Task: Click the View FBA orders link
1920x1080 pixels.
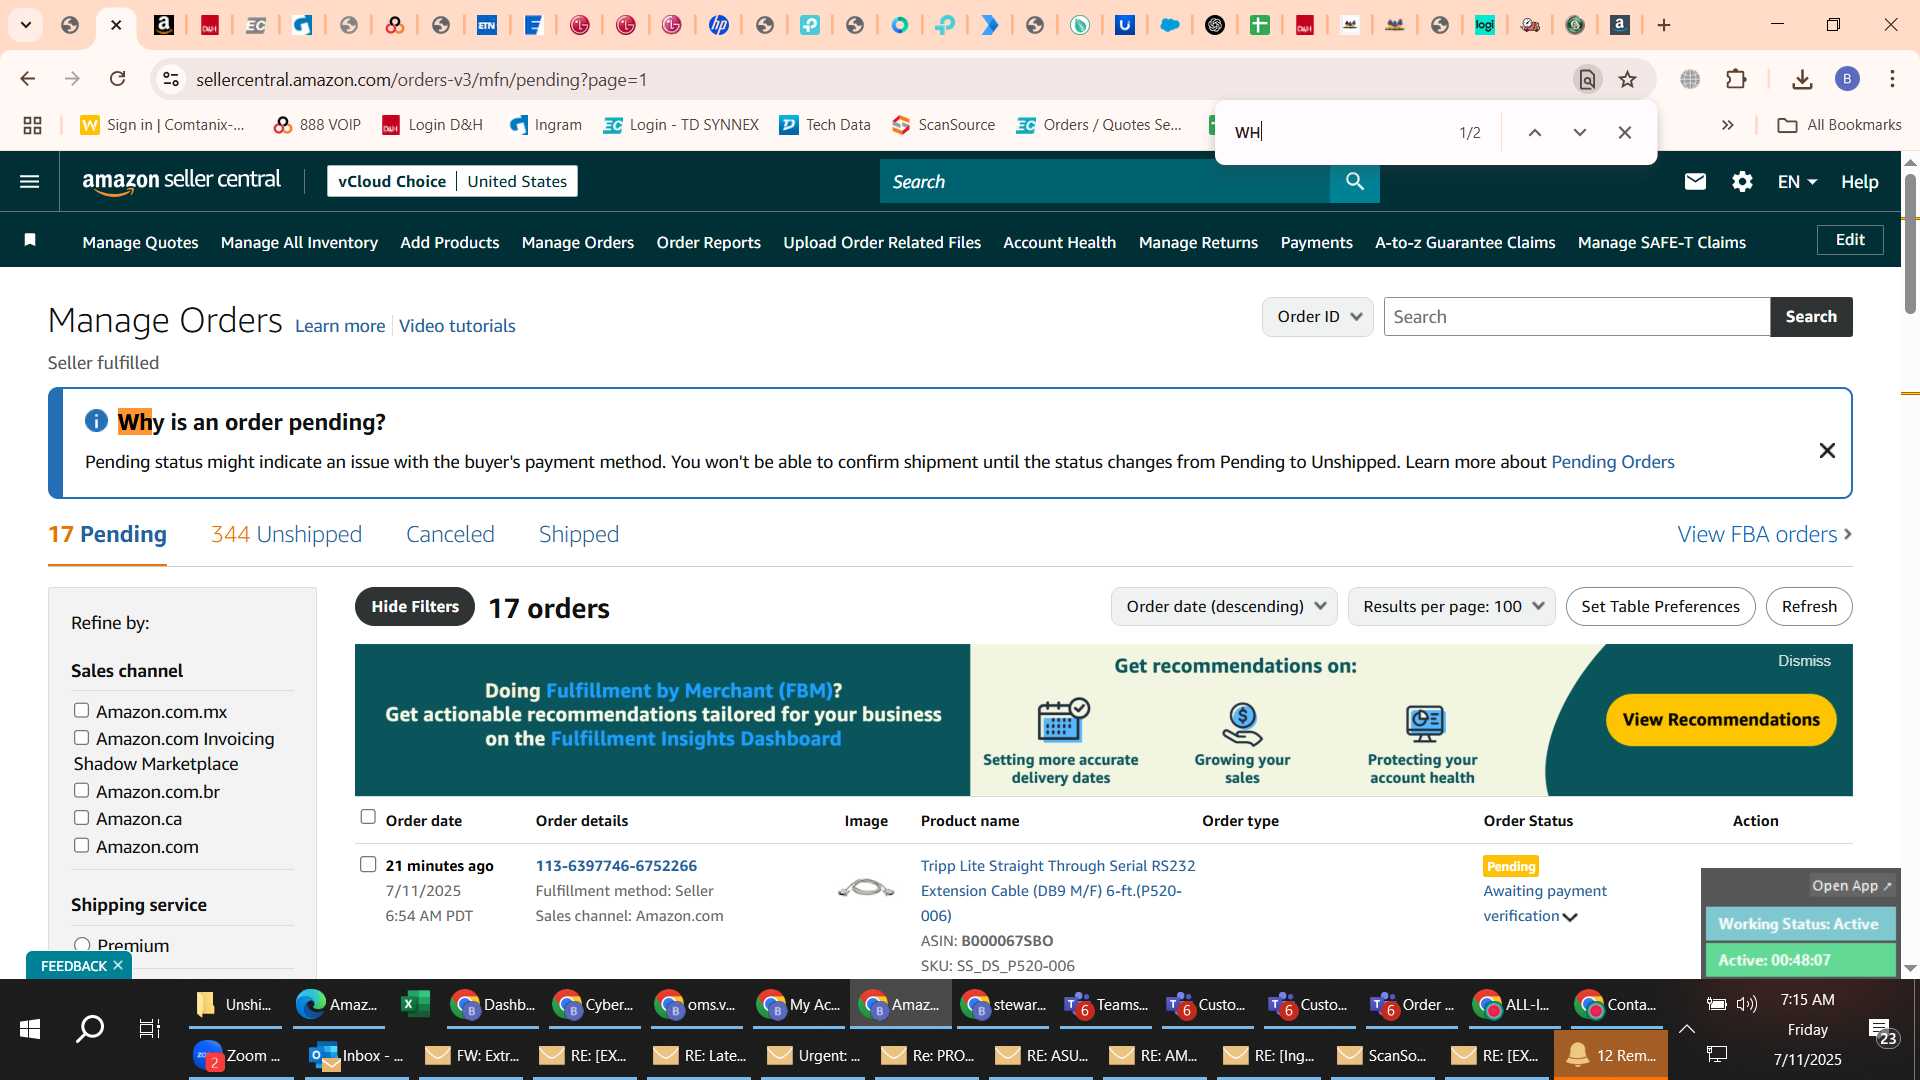Action: (x=1764, y=534)
